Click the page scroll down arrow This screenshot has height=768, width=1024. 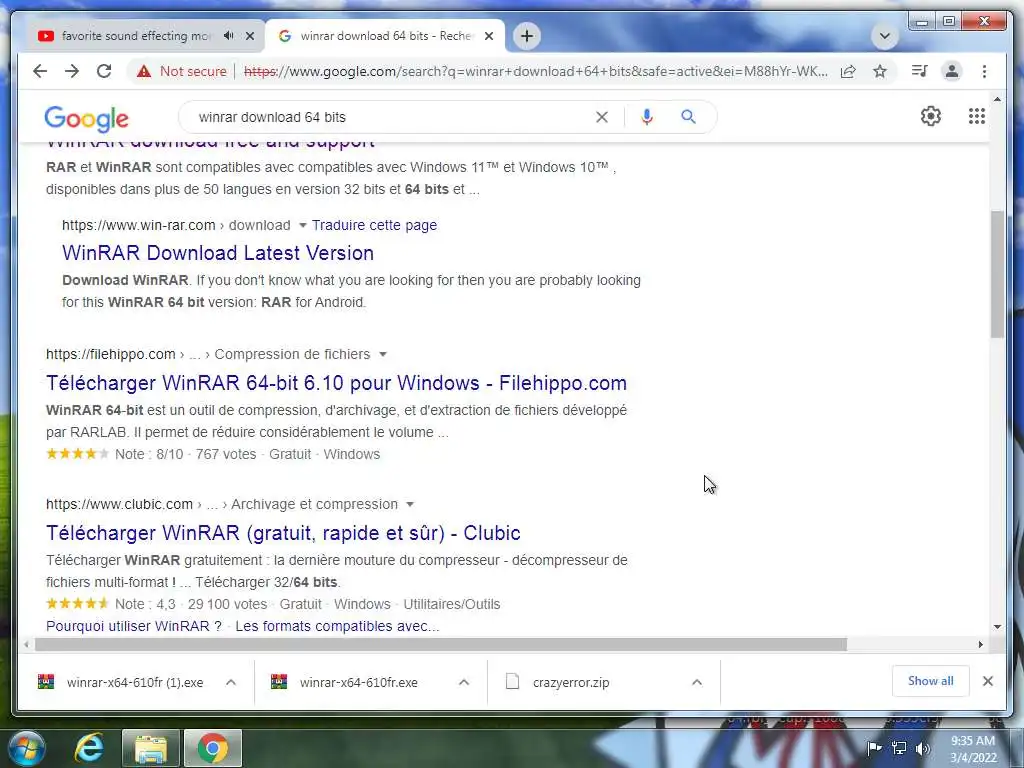(x=997, y=627)
